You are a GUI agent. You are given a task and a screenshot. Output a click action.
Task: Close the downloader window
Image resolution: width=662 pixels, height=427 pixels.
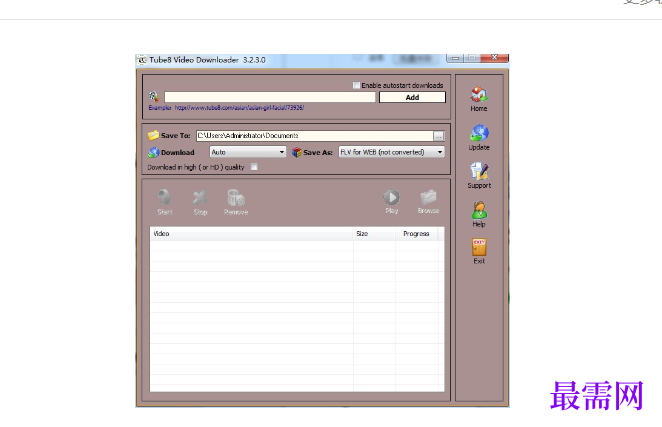494,58
